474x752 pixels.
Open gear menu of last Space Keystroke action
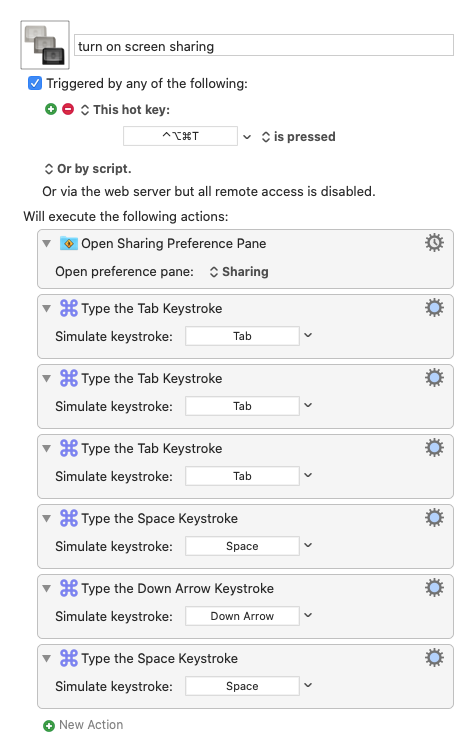click(434, 658)
